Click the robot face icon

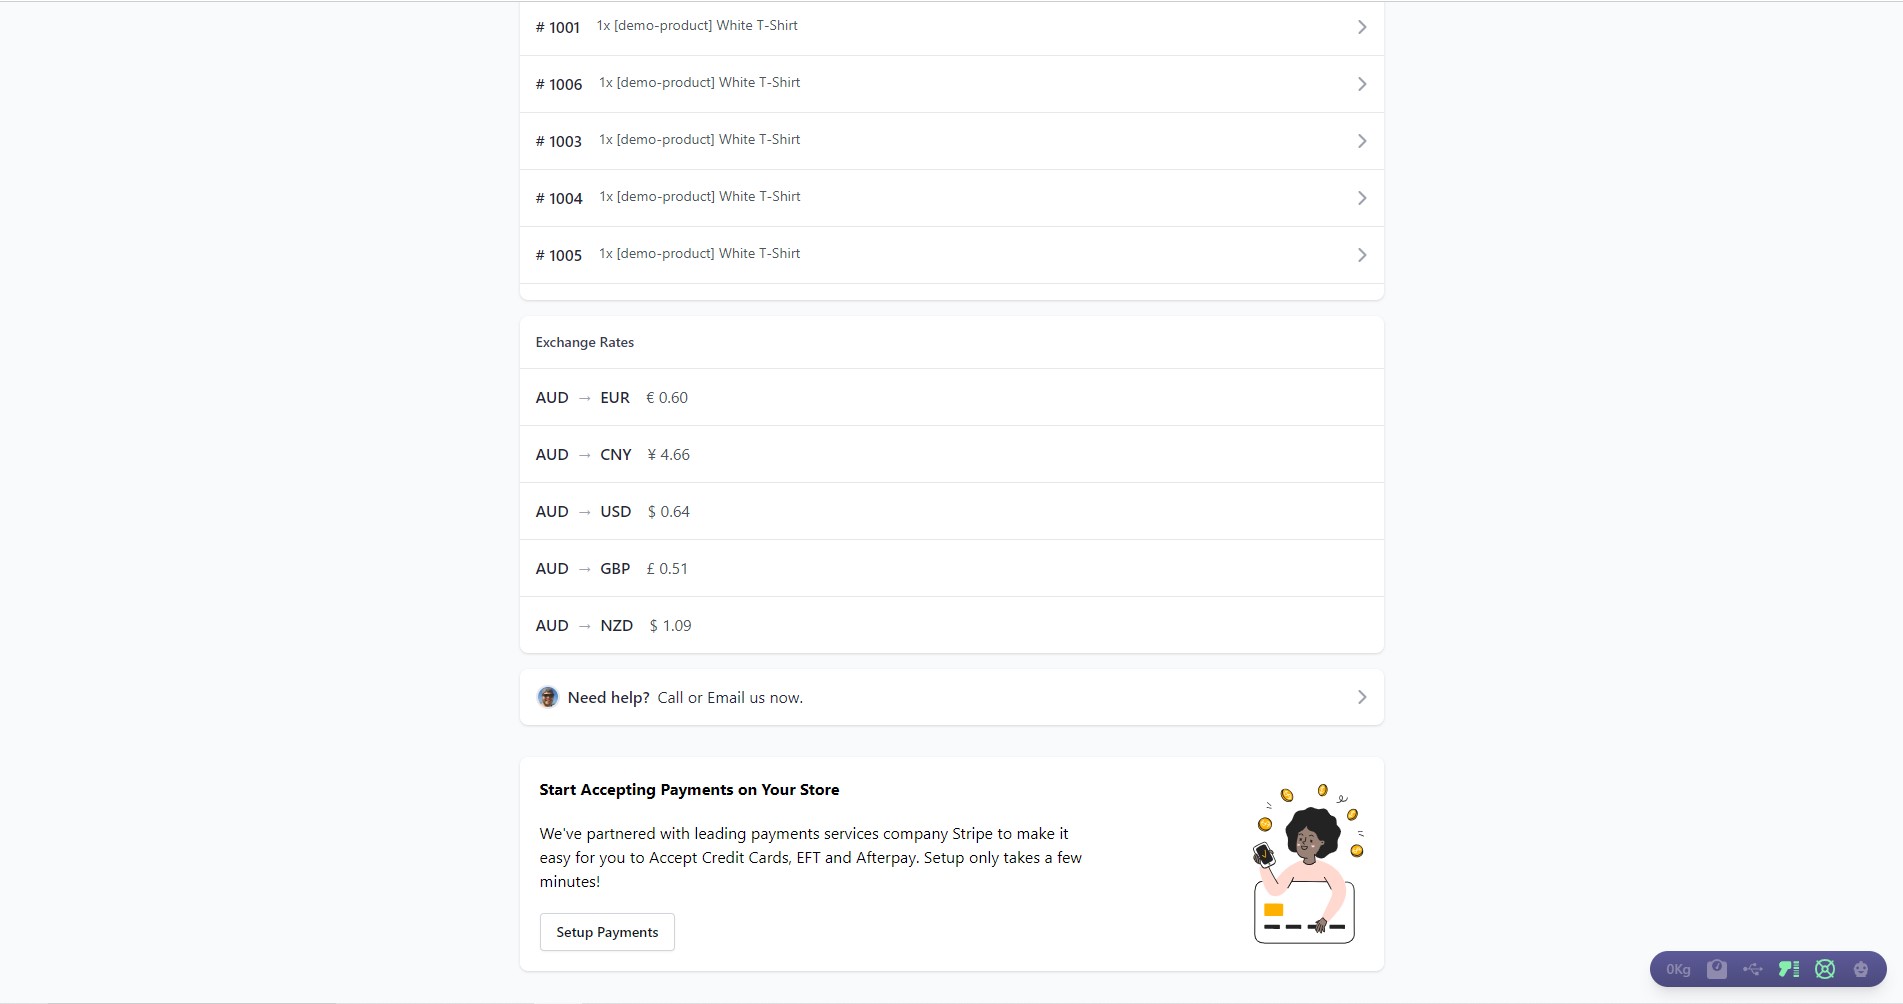[x=1861, y=969]
